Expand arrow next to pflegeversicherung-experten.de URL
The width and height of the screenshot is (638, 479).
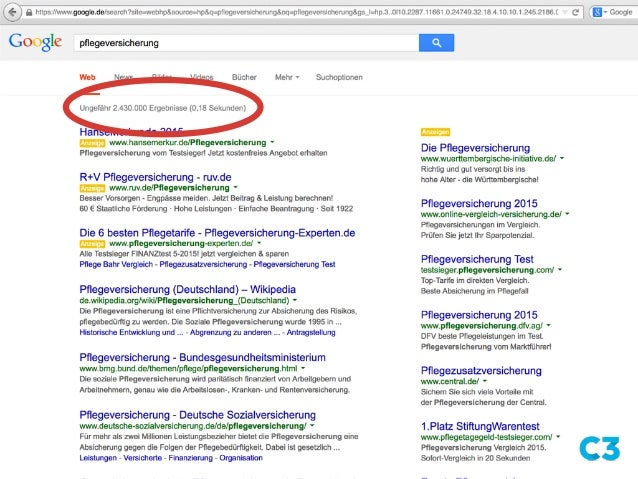click(259, 243)
